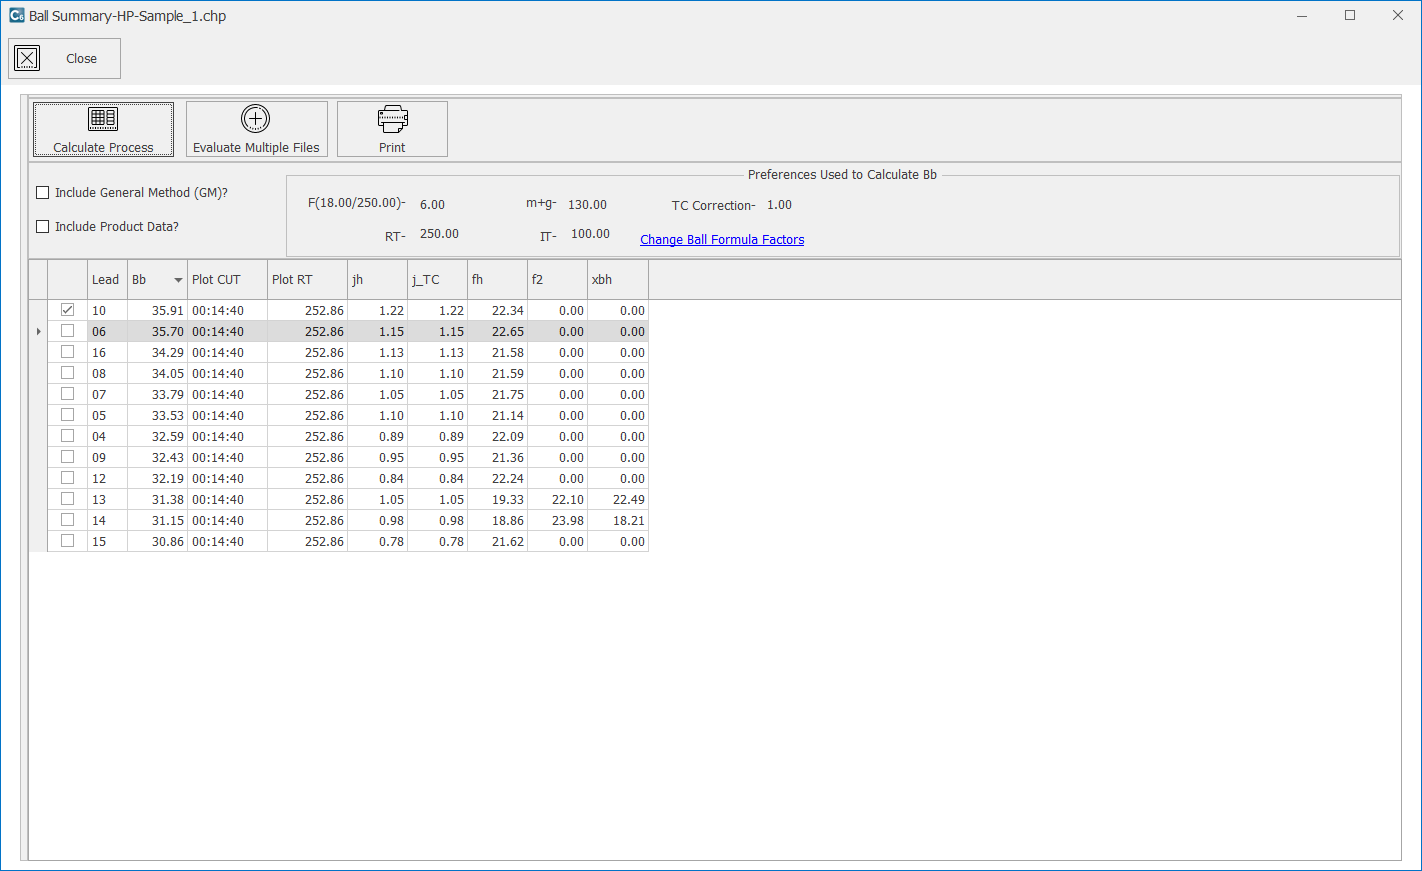Uncheck the checkbox for lead 10
This screenshot has width=1422, height=871.
[x=67, y=310]
